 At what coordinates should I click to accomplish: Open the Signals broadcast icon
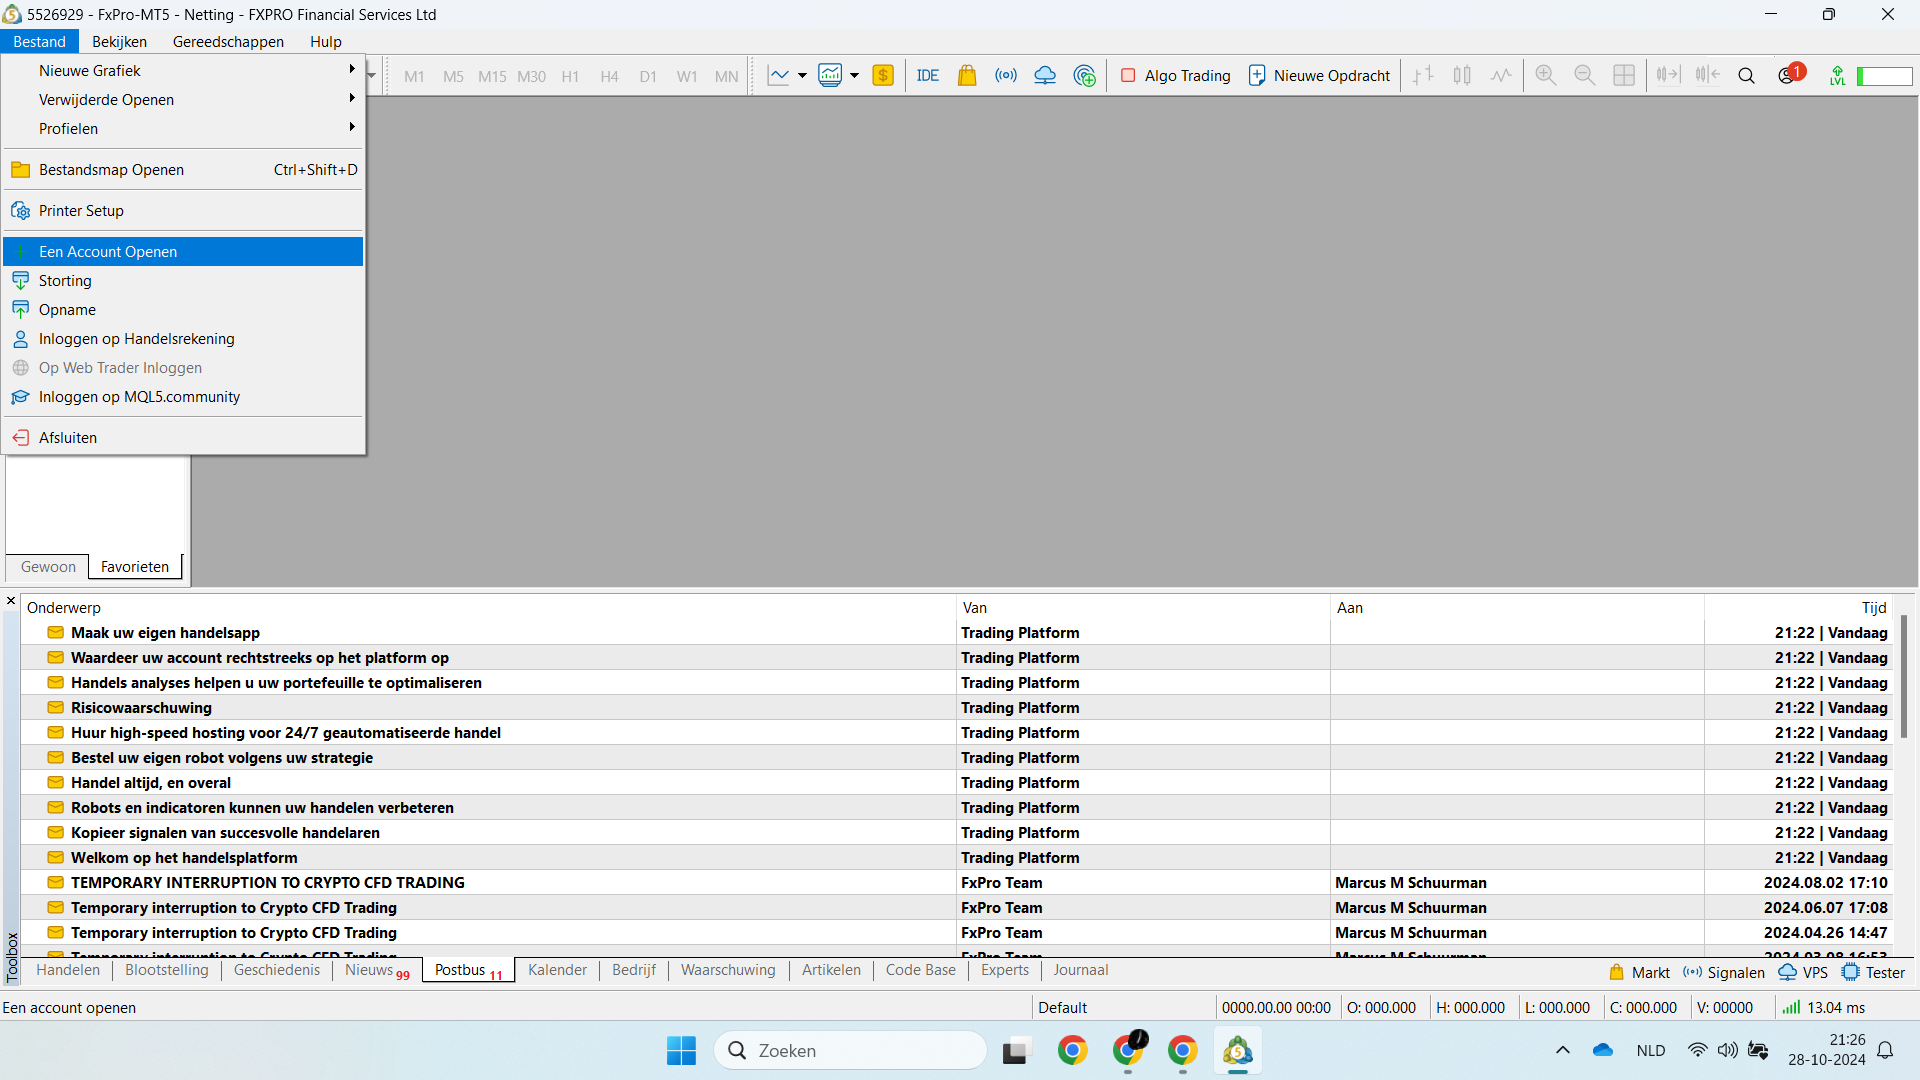pos(1006,75)
